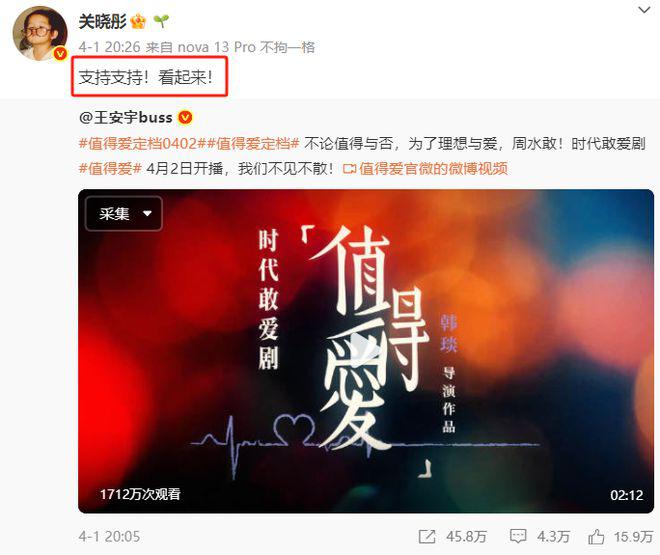Screen dimensions: 660x555
Task: Click the 关晓彤 username
Action: (103, 21)
